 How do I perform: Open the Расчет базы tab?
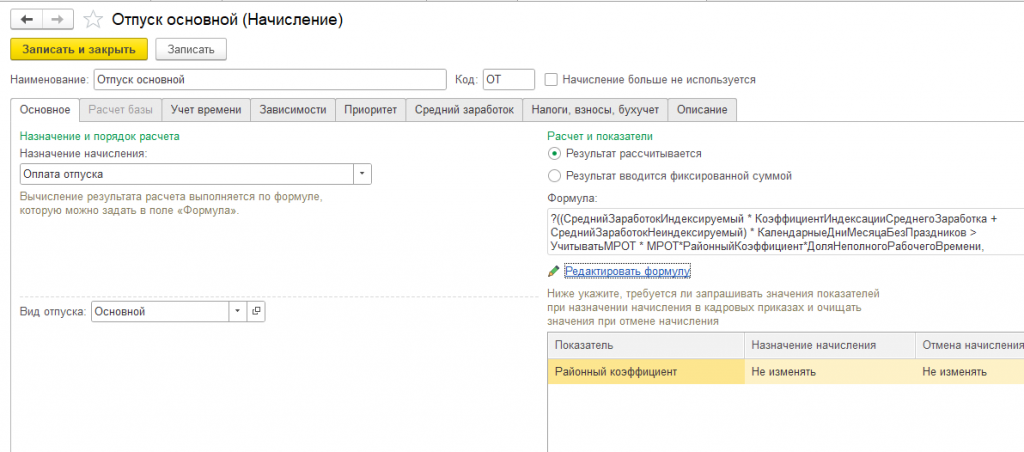point(121,110)
